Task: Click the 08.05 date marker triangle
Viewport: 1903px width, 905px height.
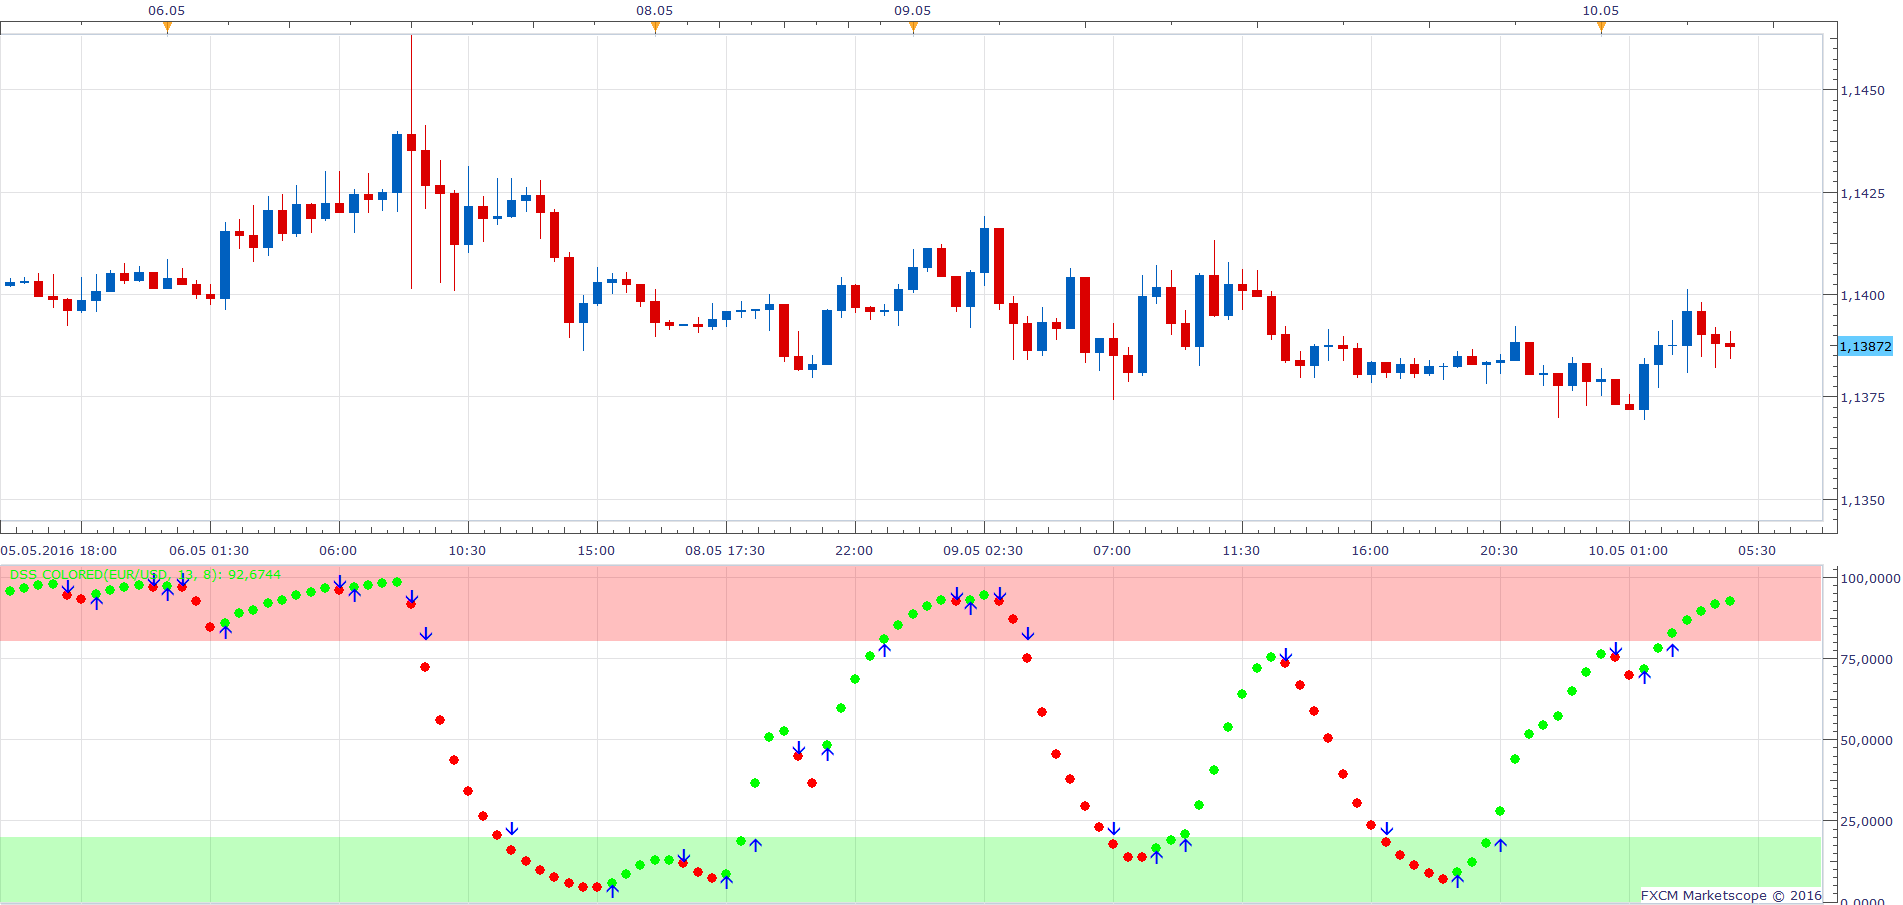Action: coord(655,27)
